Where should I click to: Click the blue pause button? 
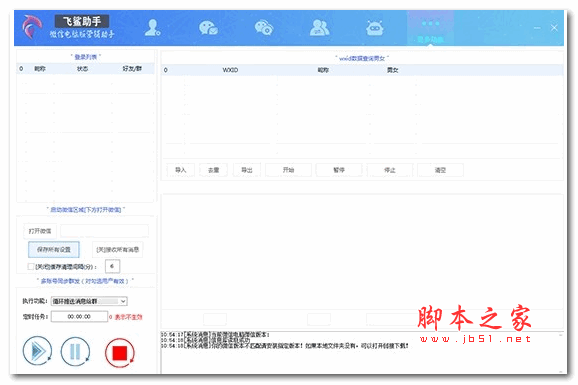(75, 351)
